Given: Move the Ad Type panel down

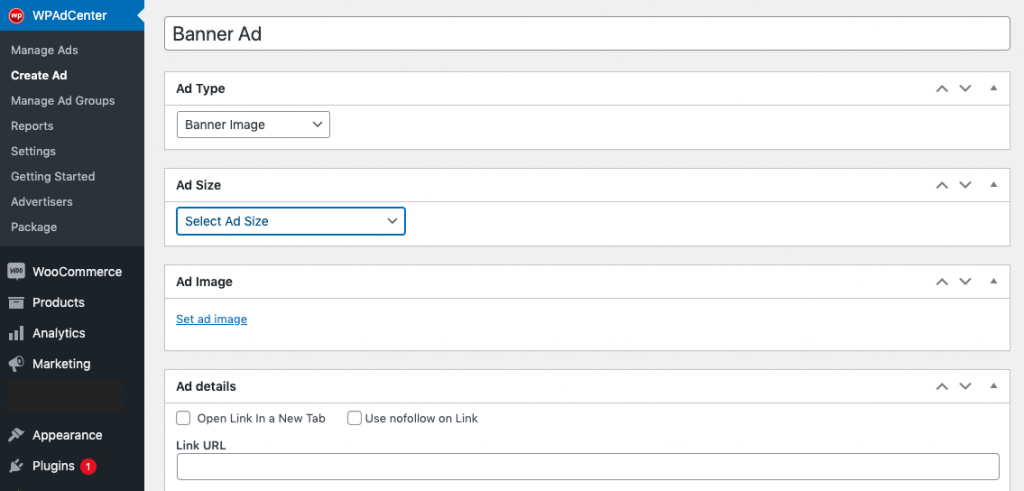Looking at the screenshot, I should [965, 89].
